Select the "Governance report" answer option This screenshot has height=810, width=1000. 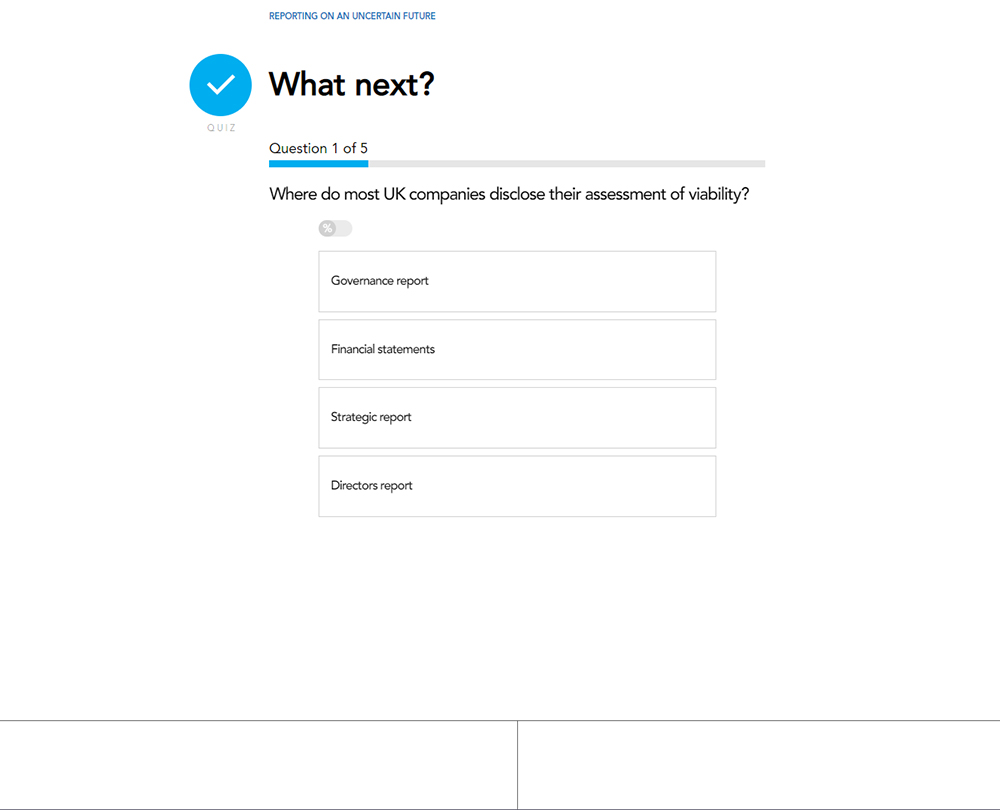tap(517, 281)
